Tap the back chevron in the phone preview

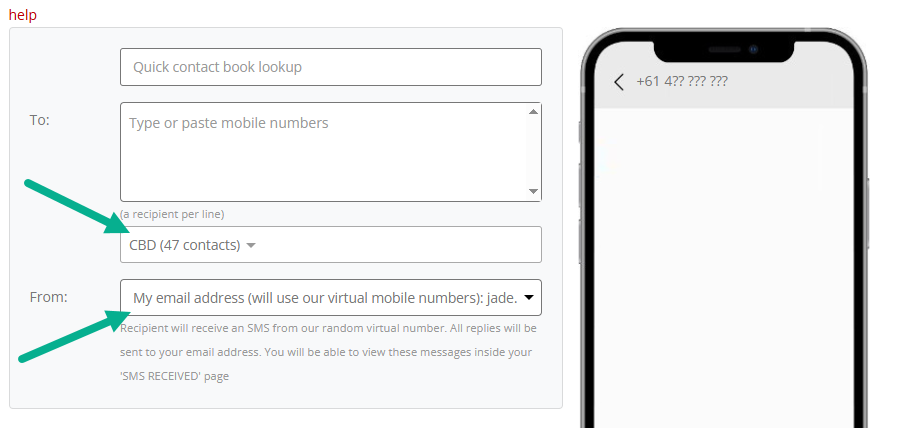coord(619,82)
